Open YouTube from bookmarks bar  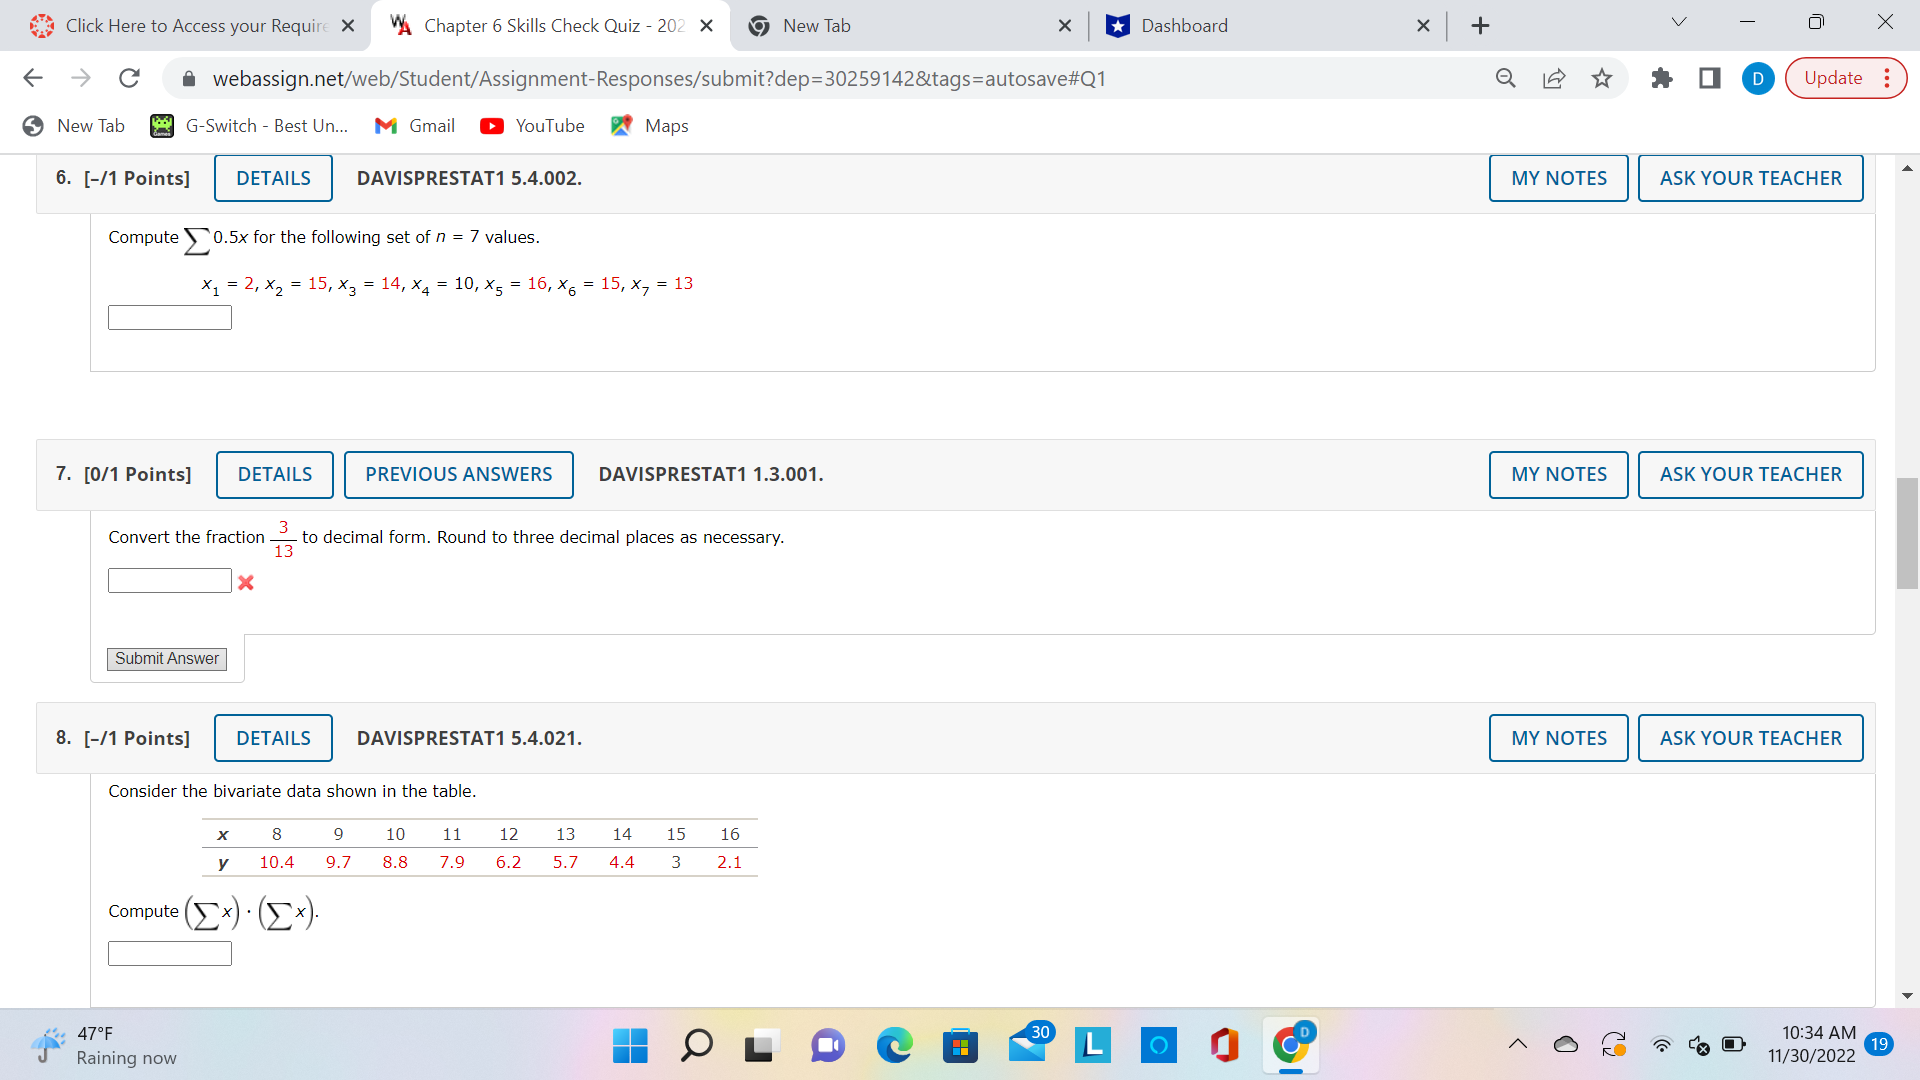point(532,126)
